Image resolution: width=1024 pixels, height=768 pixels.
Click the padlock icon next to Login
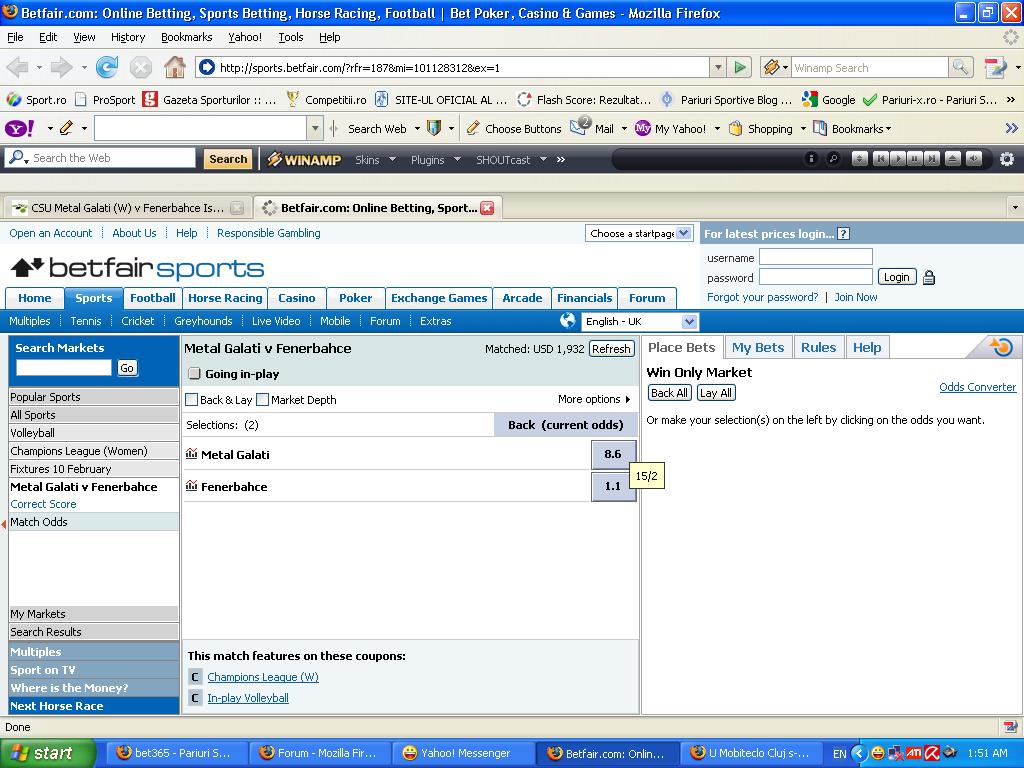(x=929, y=278)
